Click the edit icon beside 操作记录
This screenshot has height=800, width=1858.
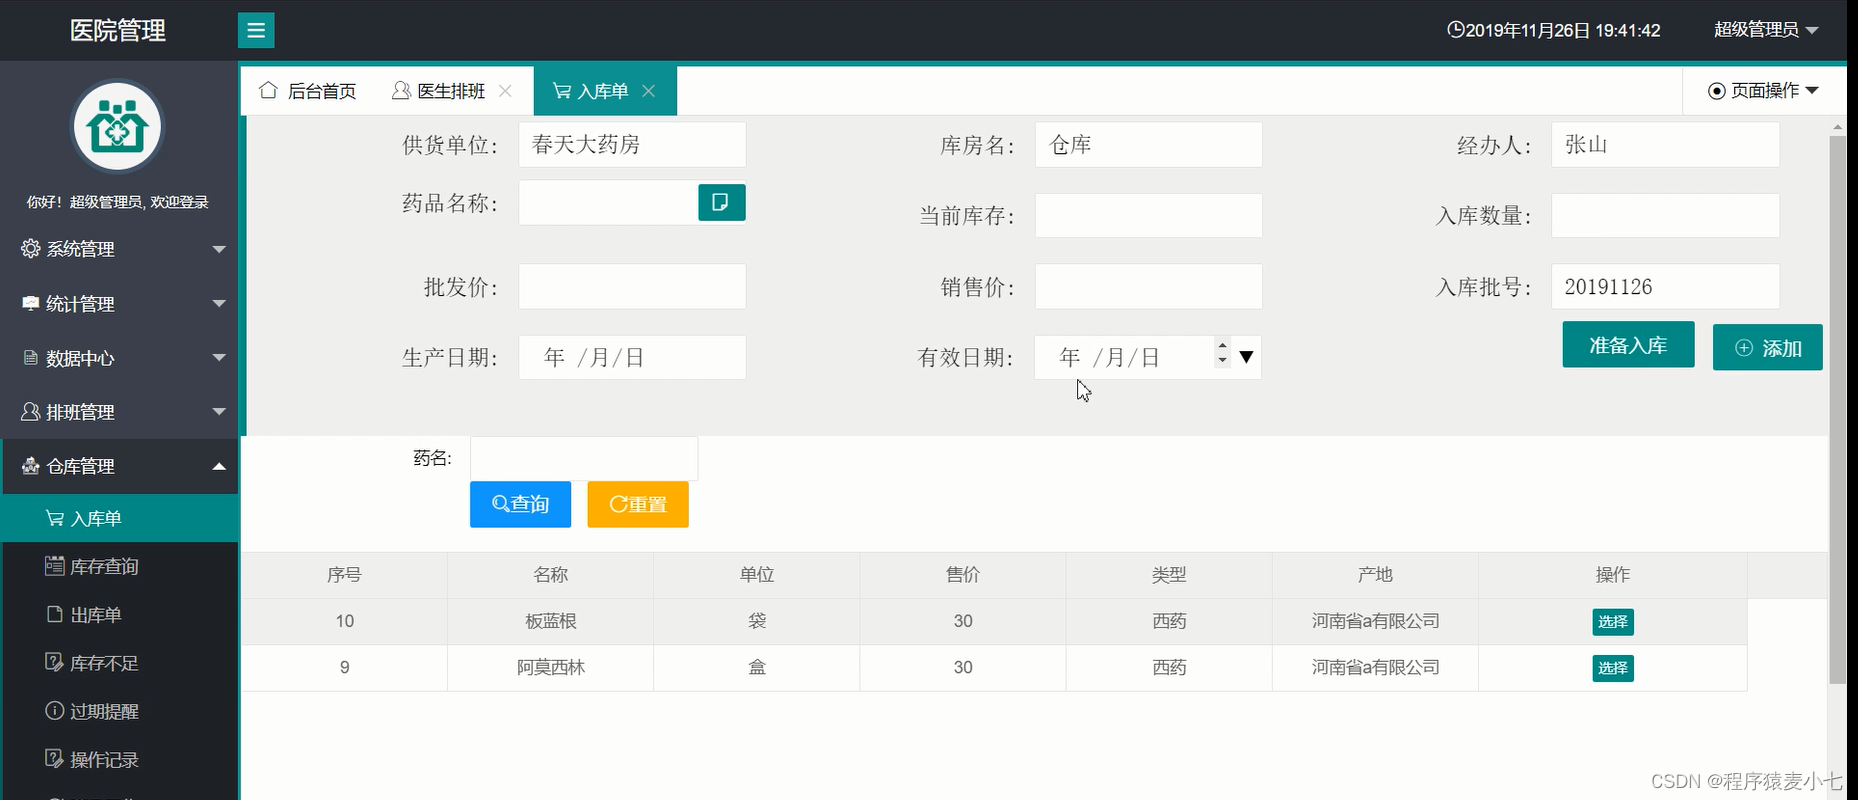[x=55, y=758]
